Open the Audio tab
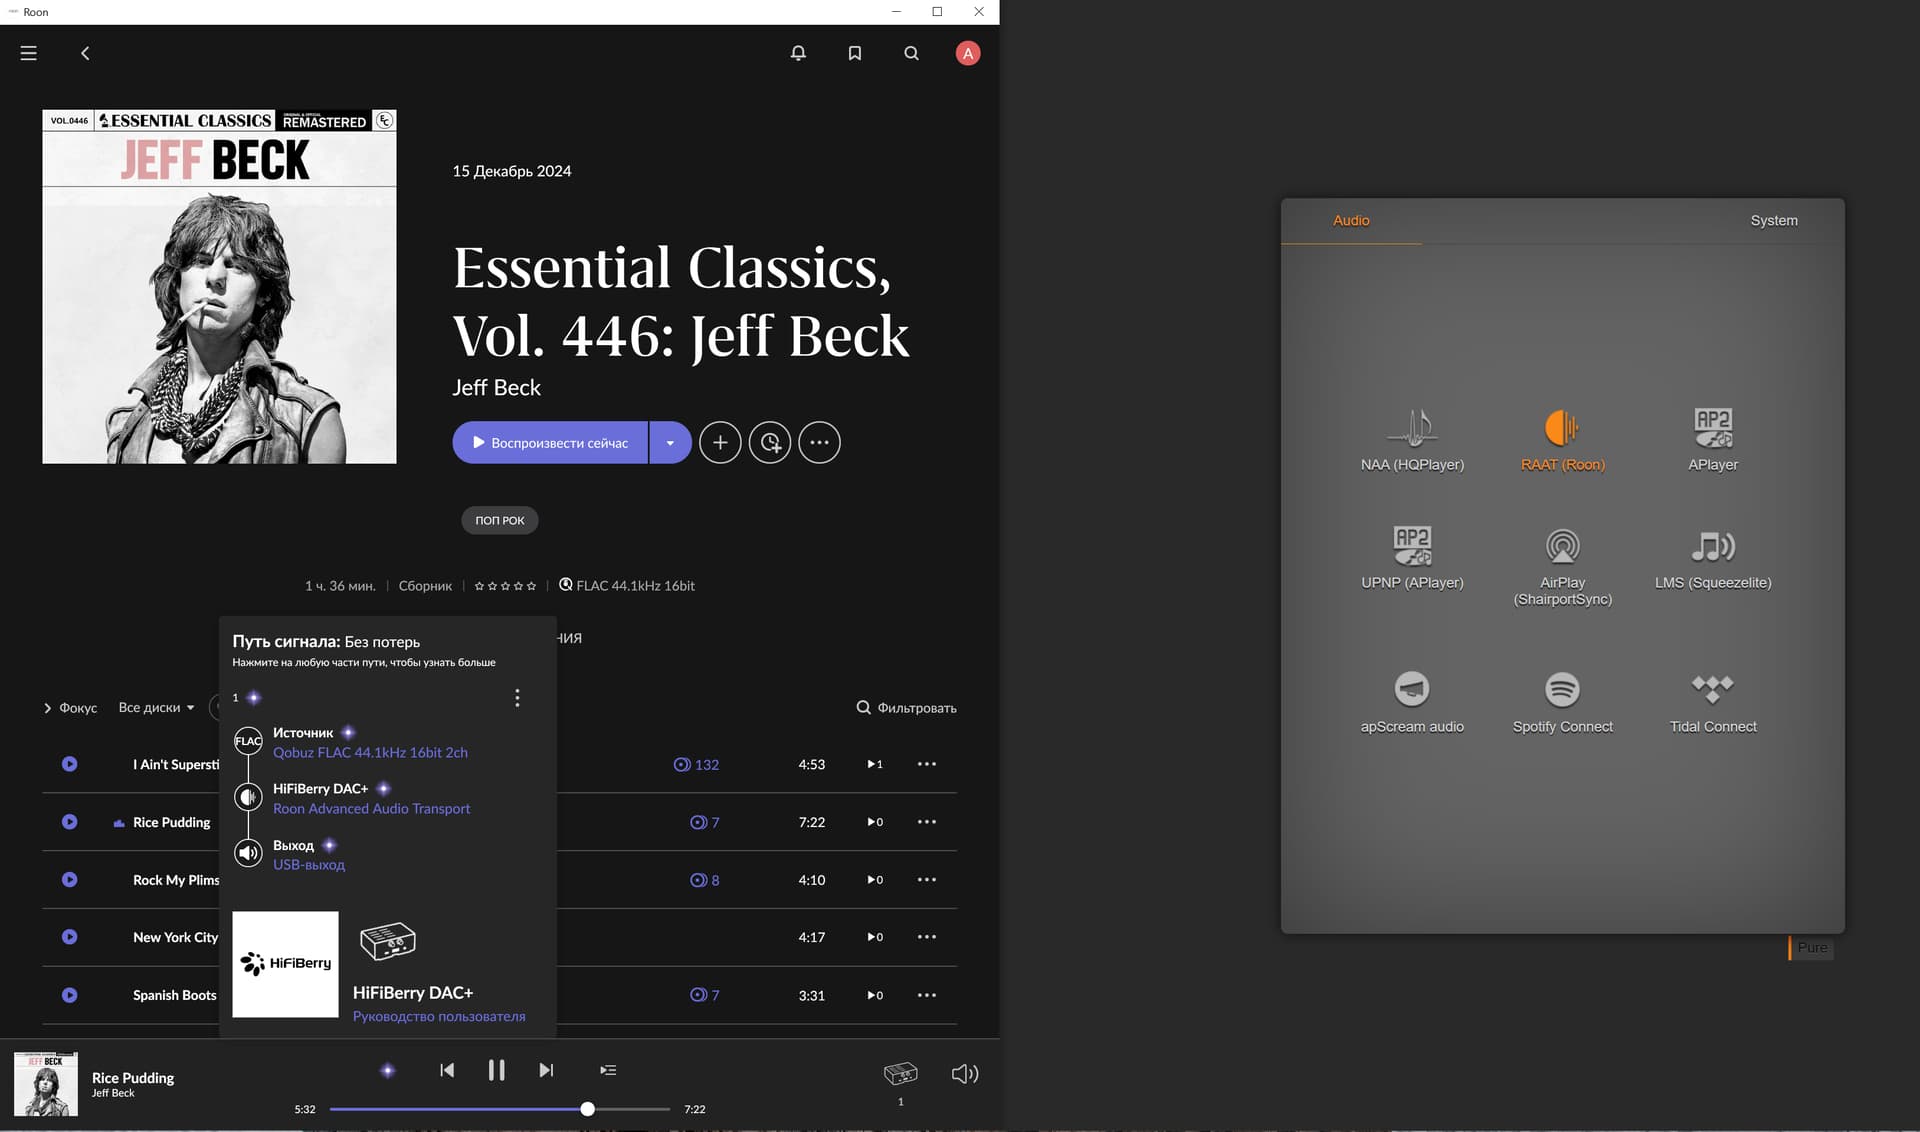The image size is (1920, 1132). [x=1351, y=220]
